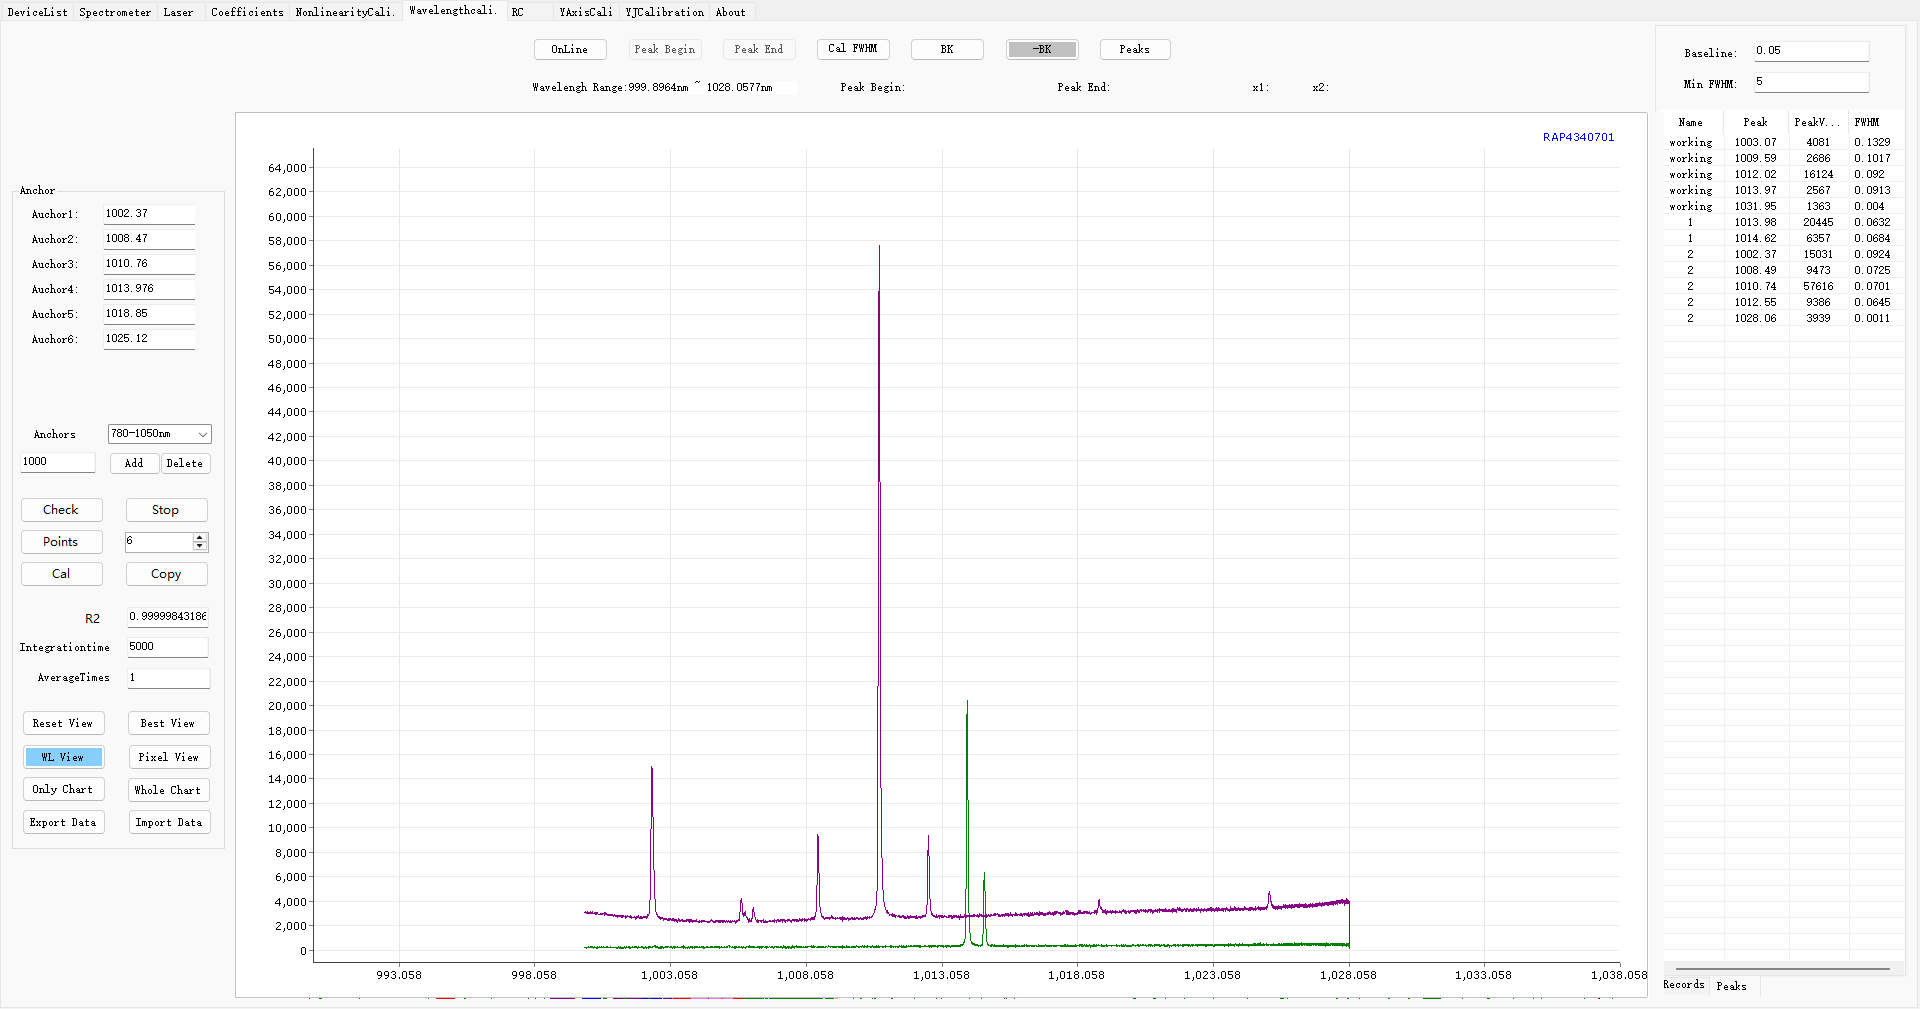Viewport: 1920px width, 1009px height.
Task: Open the DeviceList tab
Action: 37,12
